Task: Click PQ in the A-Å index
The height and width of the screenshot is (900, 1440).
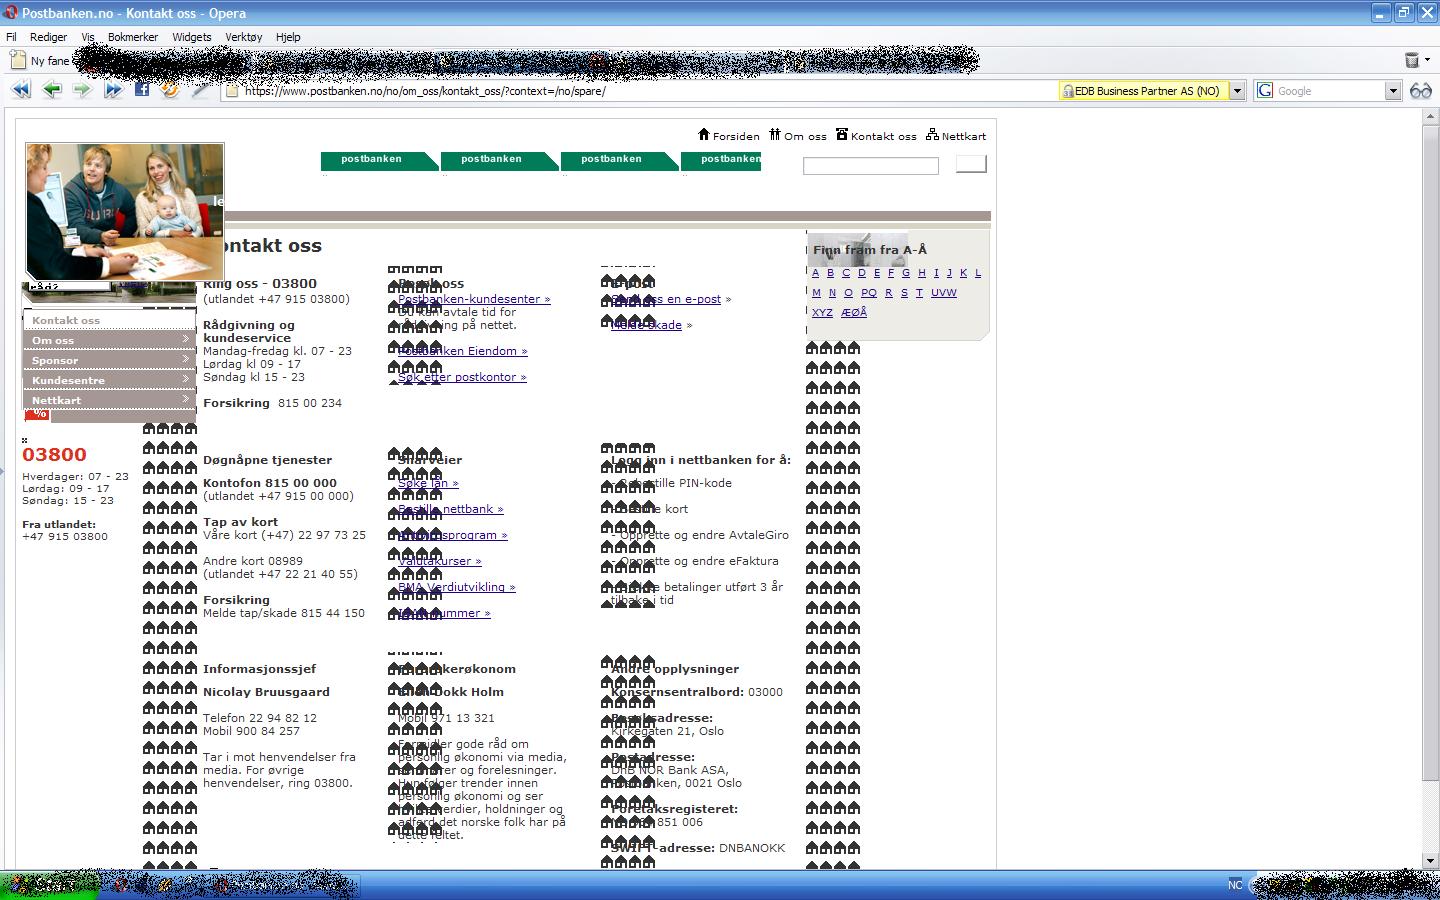Action: (x=868, y=293)
